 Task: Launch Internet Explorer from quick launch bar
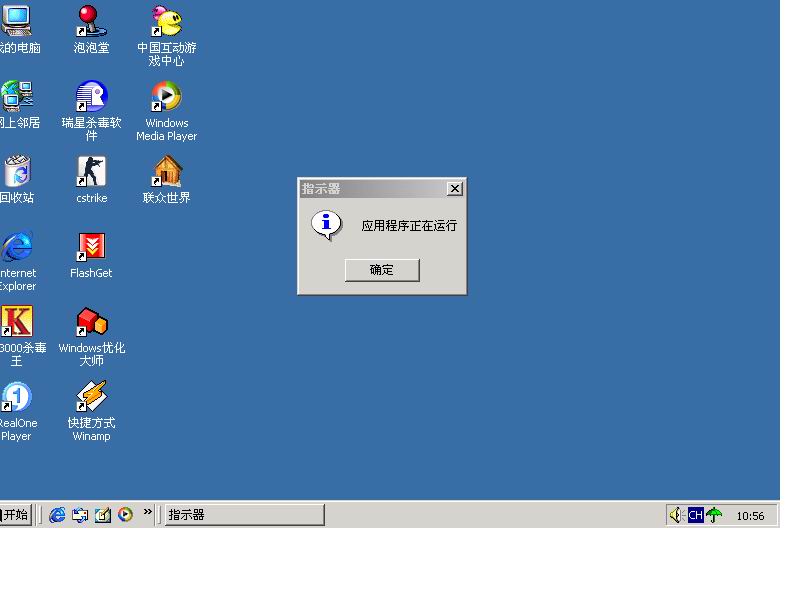(57, 515)
